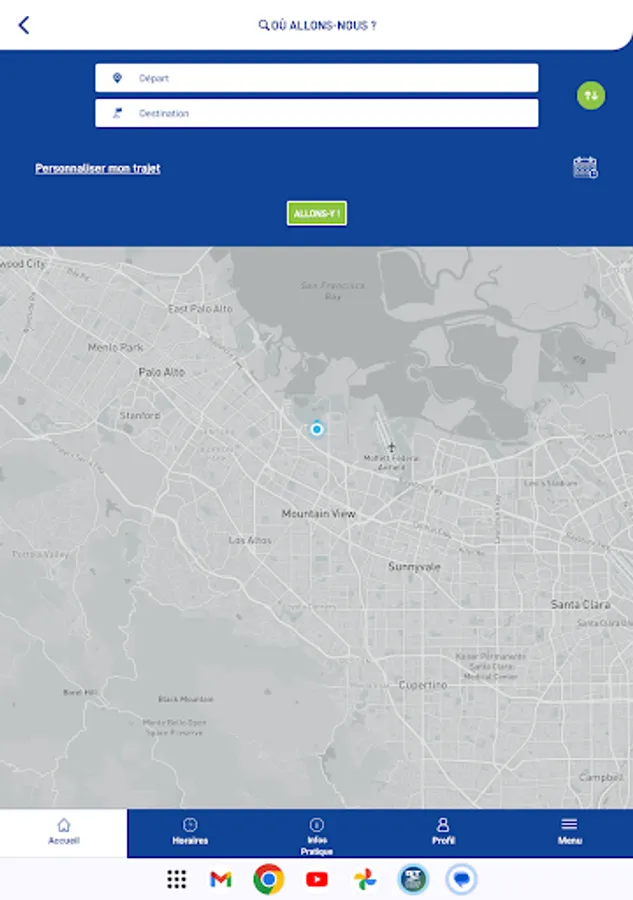Viewport: 633px width, 900px height.
Task: Open the transit app icon in taskbar
Action: pyautogui.click(x=413, y=879)
